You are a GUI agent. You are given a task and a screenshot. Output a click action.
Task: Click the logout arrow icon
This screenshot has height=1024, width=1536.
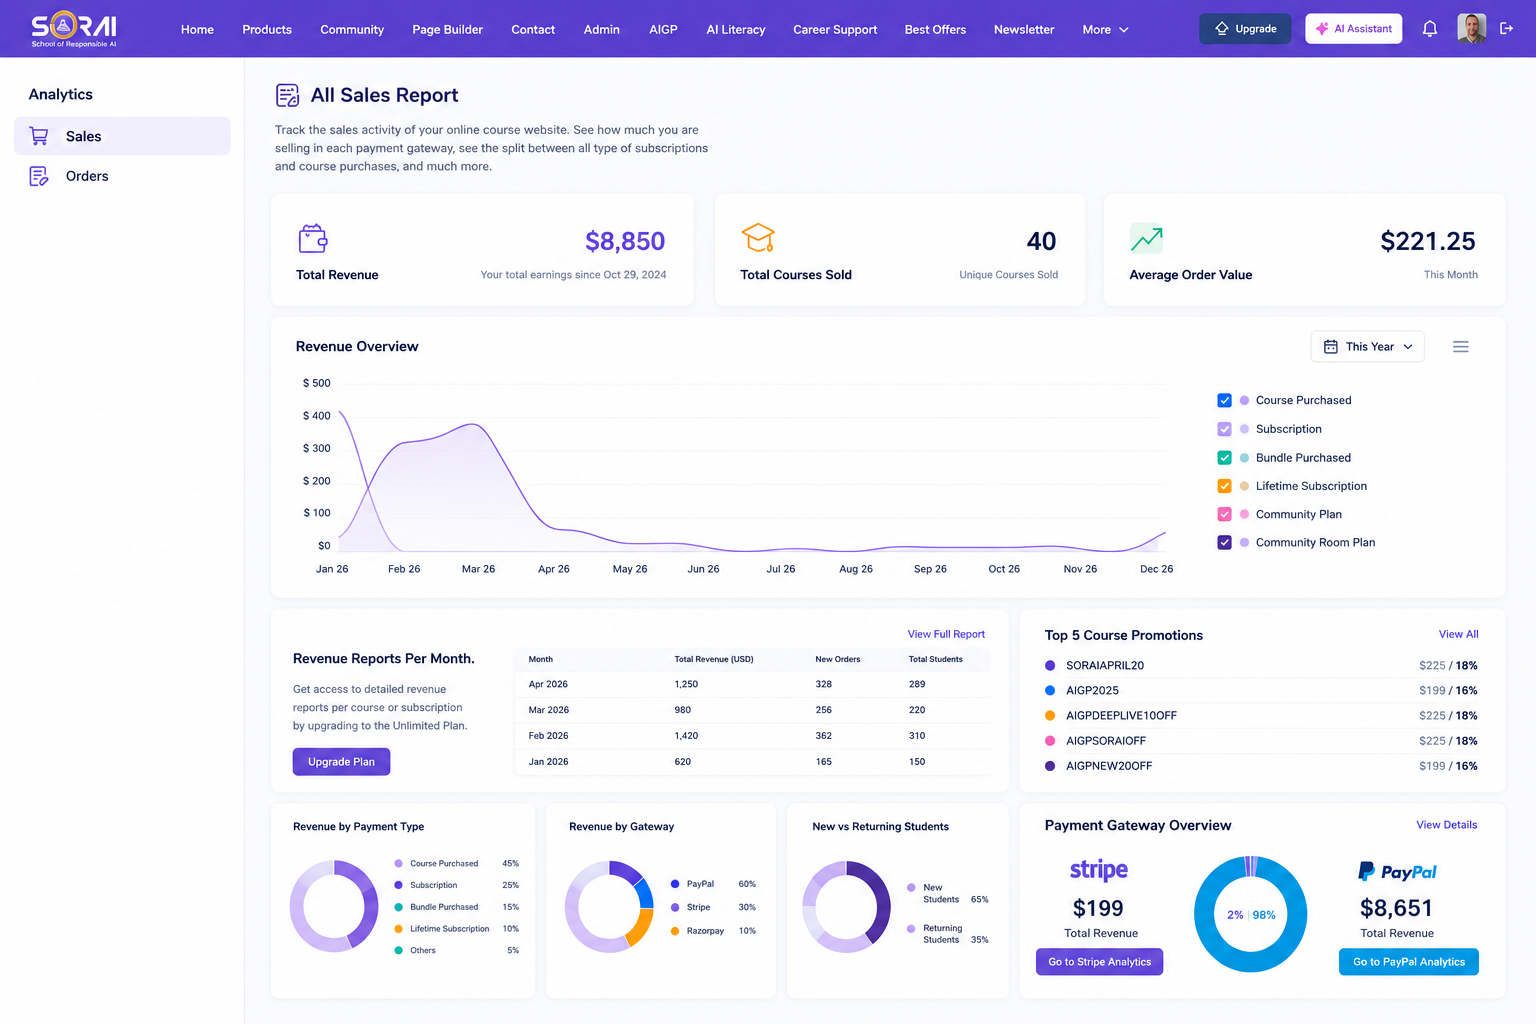click(x=1507, y=29)
